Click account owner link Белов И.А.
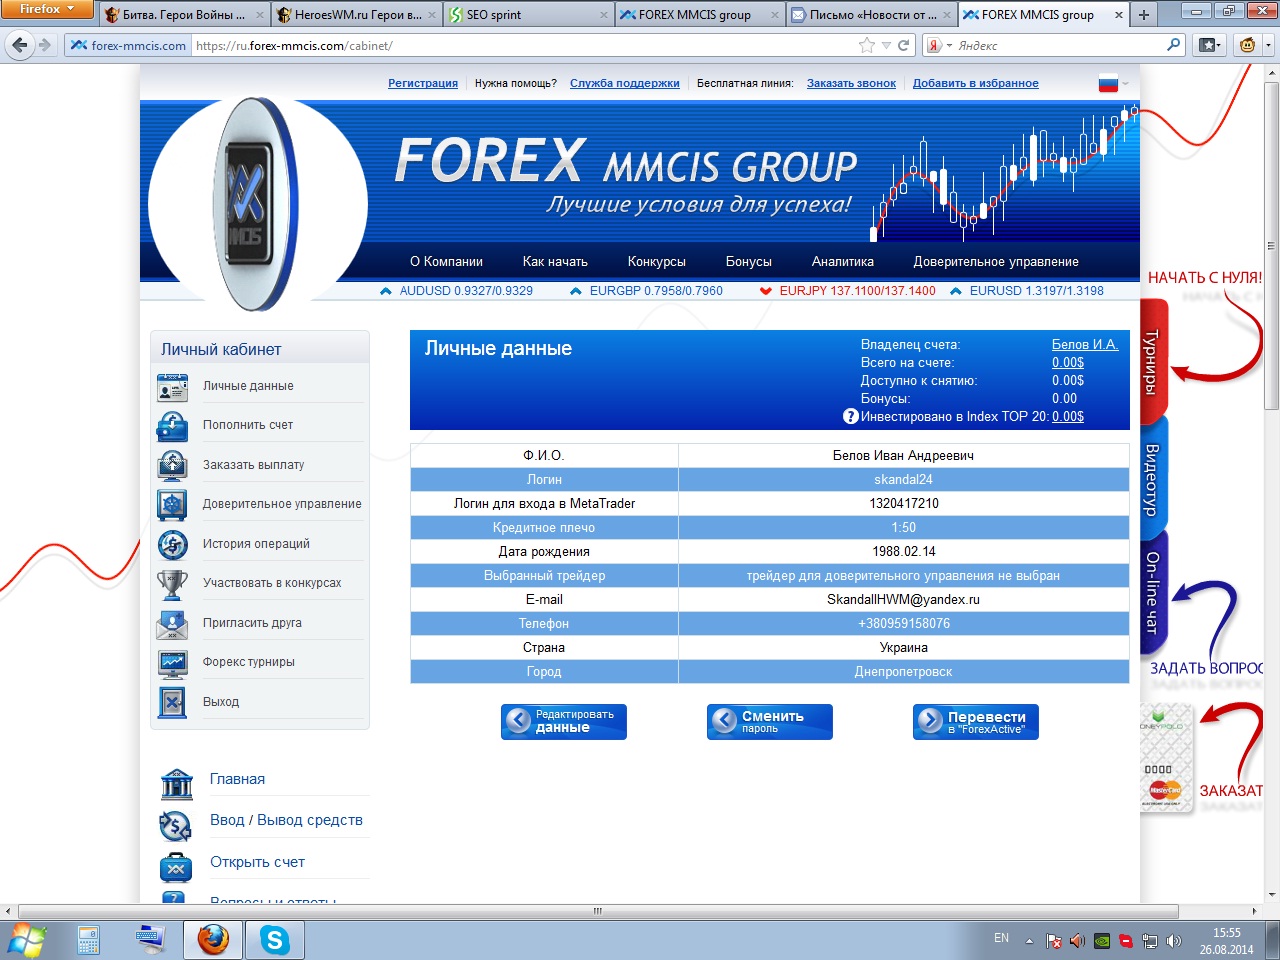Viewport: 1280px width, 960px height. (x=1085, y=345)
